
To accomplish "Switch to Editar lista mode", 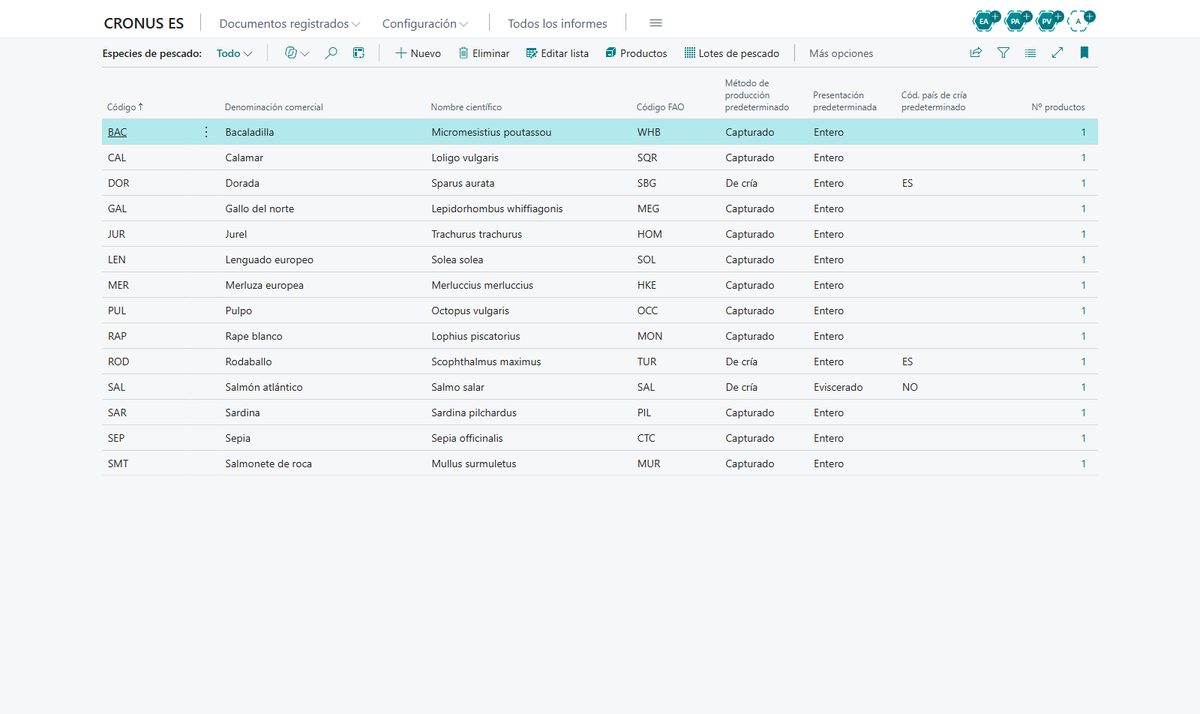I will coord(557,53).
